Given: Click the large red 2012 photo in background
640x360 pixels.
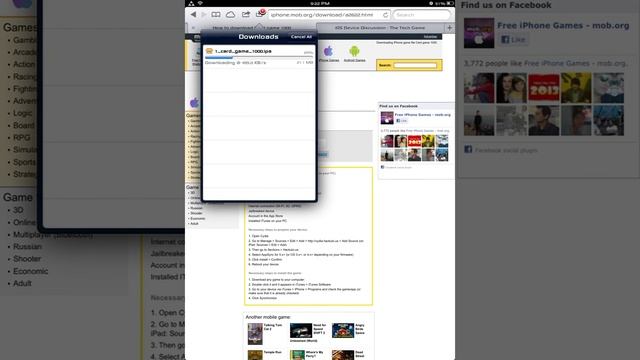Looking at the screenshot, I should tap(544, 88).
